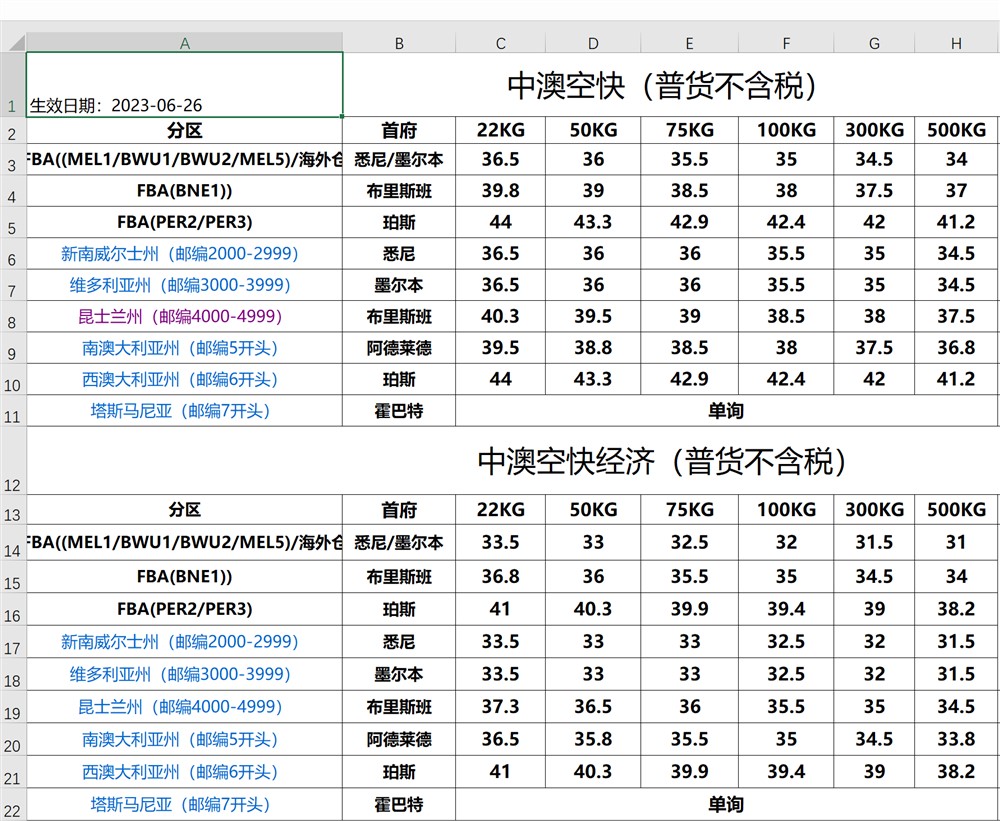
Task: Select the cell with value 39.8
Action: pos(500,190)
